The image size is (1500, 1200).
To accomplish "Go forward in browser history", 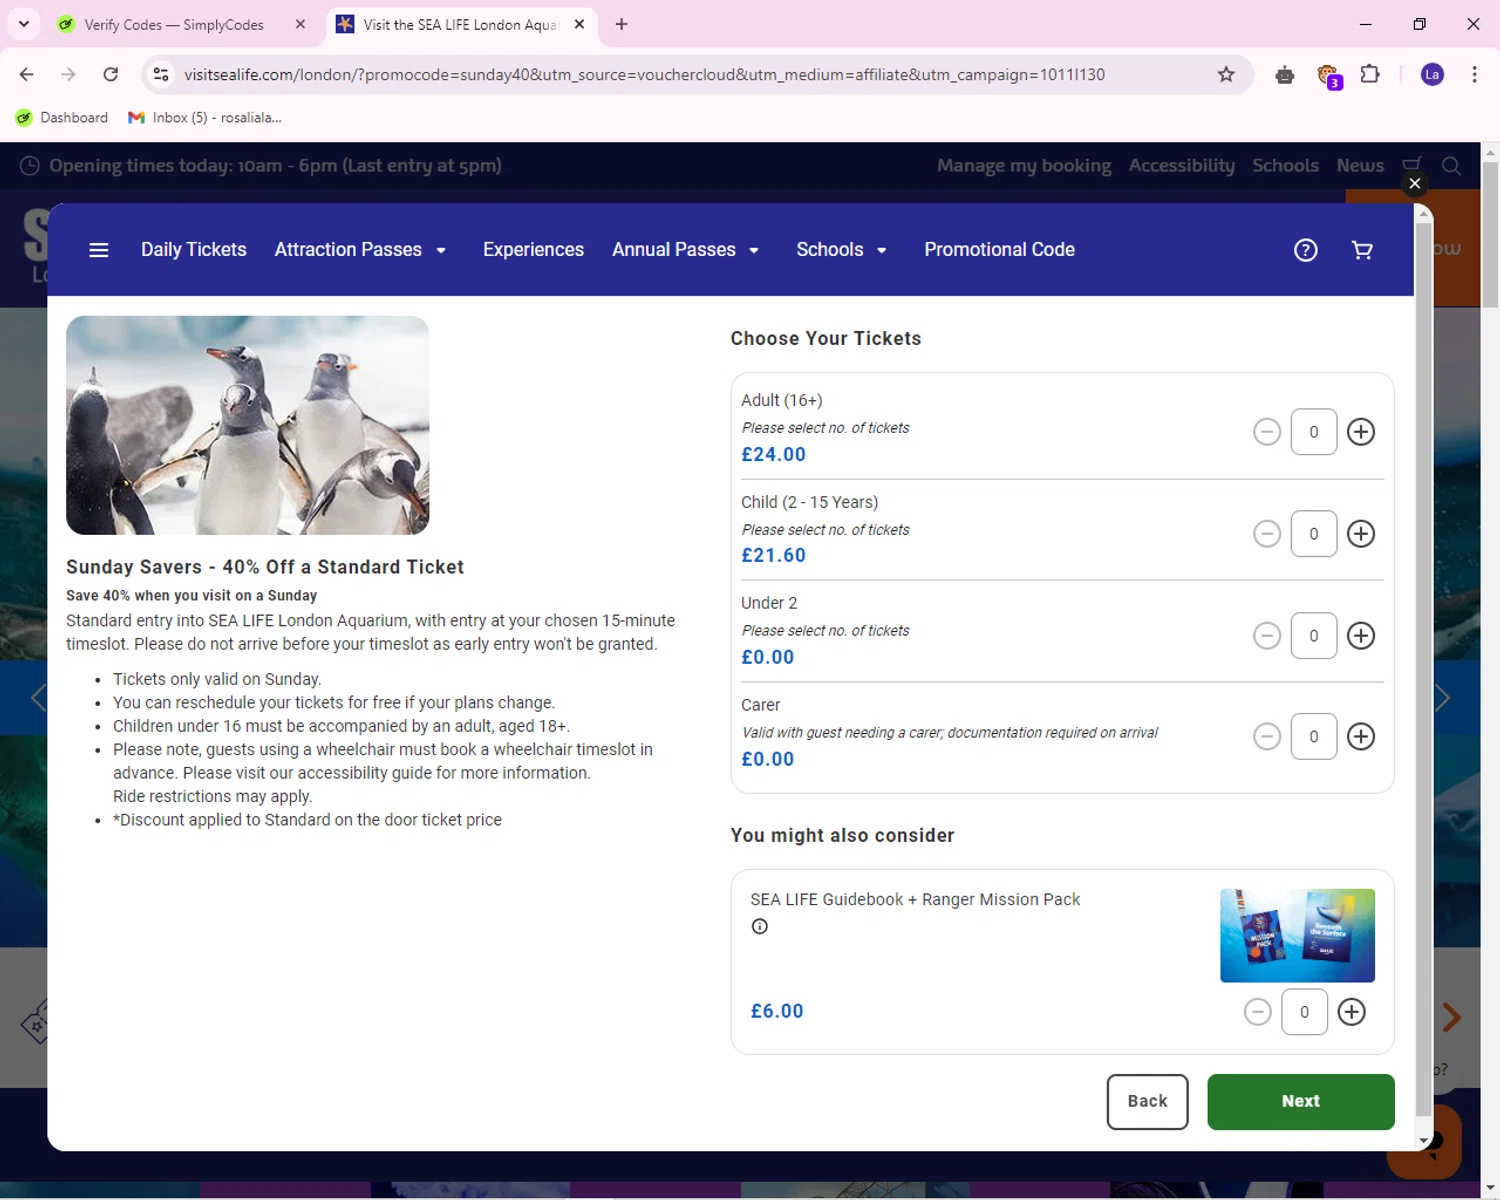I will click(x=68, y=74).
